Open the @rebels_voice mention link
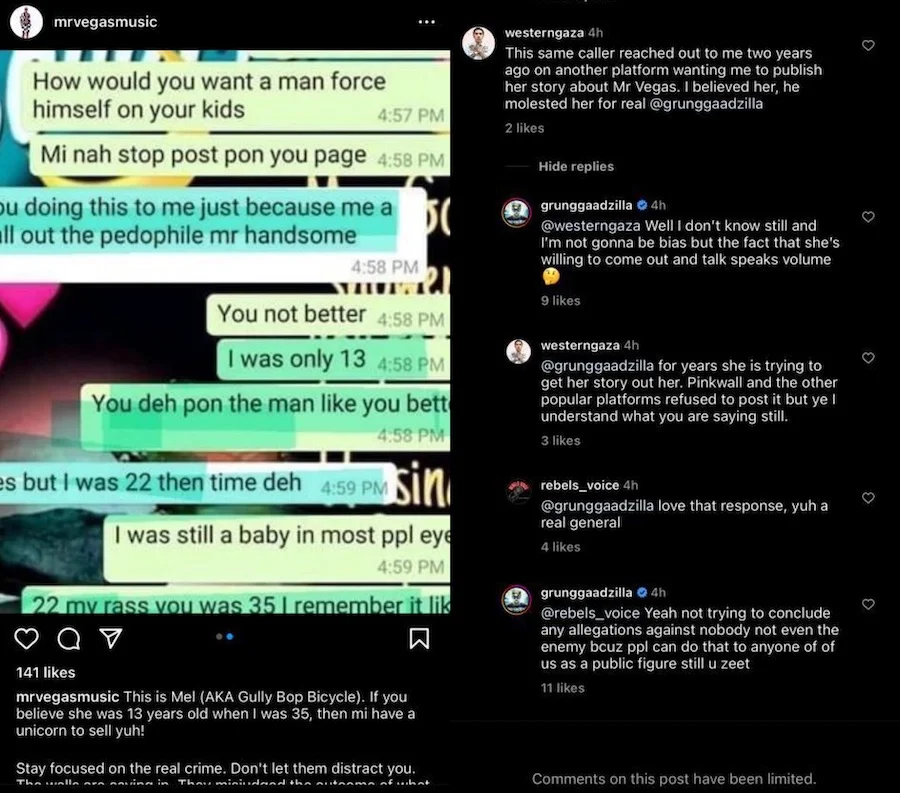This screenshot has height=793, width=900. (x=590, y=613)
